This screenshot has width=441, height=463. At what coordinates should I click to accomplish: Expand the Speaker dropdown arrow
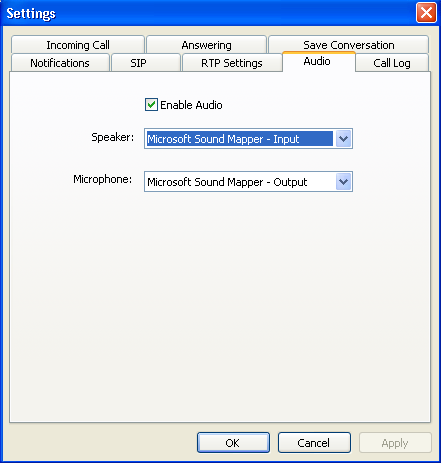pyautogui.click(x=343, y=139)
